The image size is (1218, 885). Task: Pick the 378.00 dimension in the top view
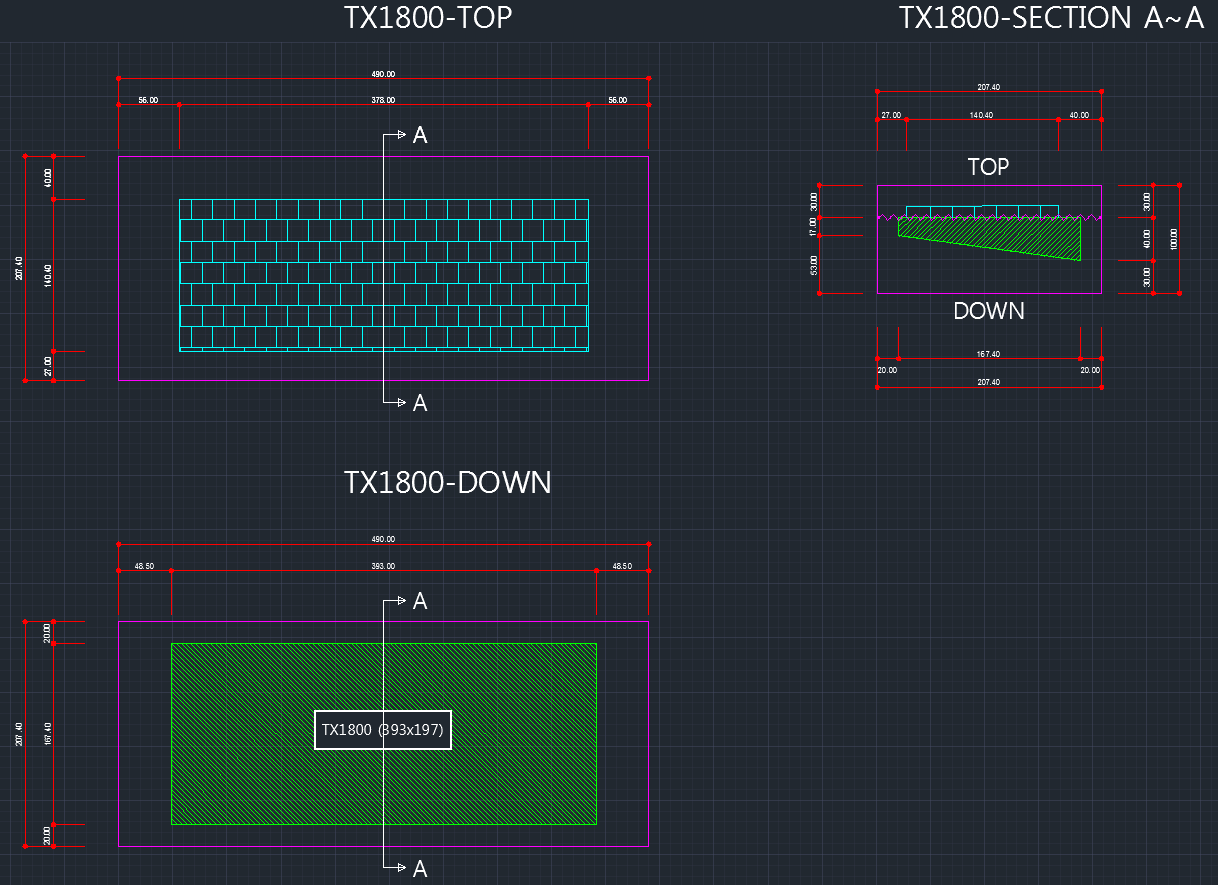click(383, 101)
